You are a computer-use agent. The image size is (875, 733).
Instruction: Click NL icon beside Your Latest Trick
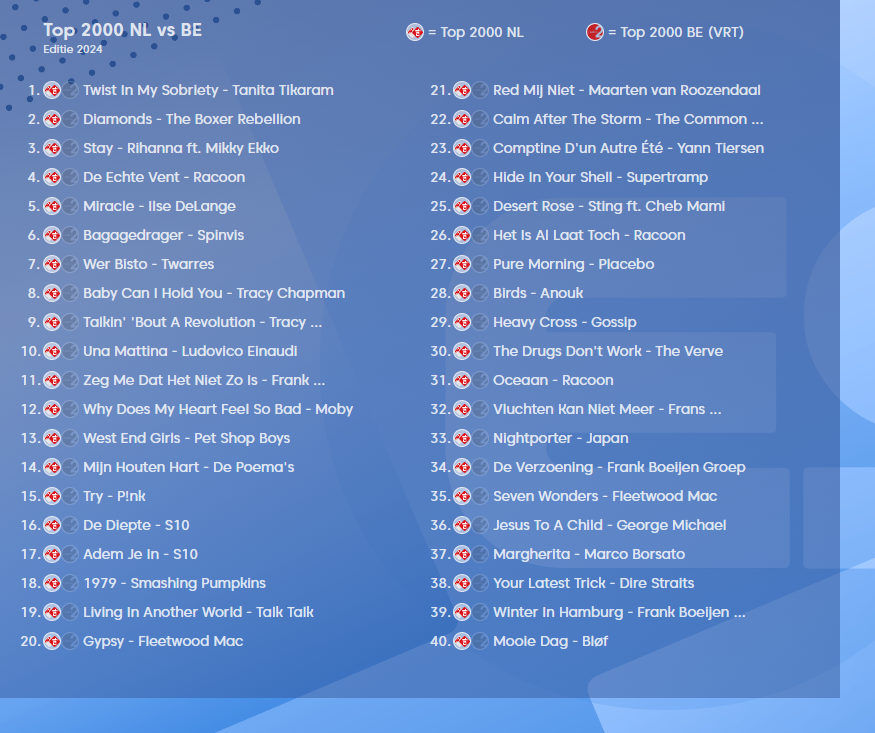[x=462, y=583]
